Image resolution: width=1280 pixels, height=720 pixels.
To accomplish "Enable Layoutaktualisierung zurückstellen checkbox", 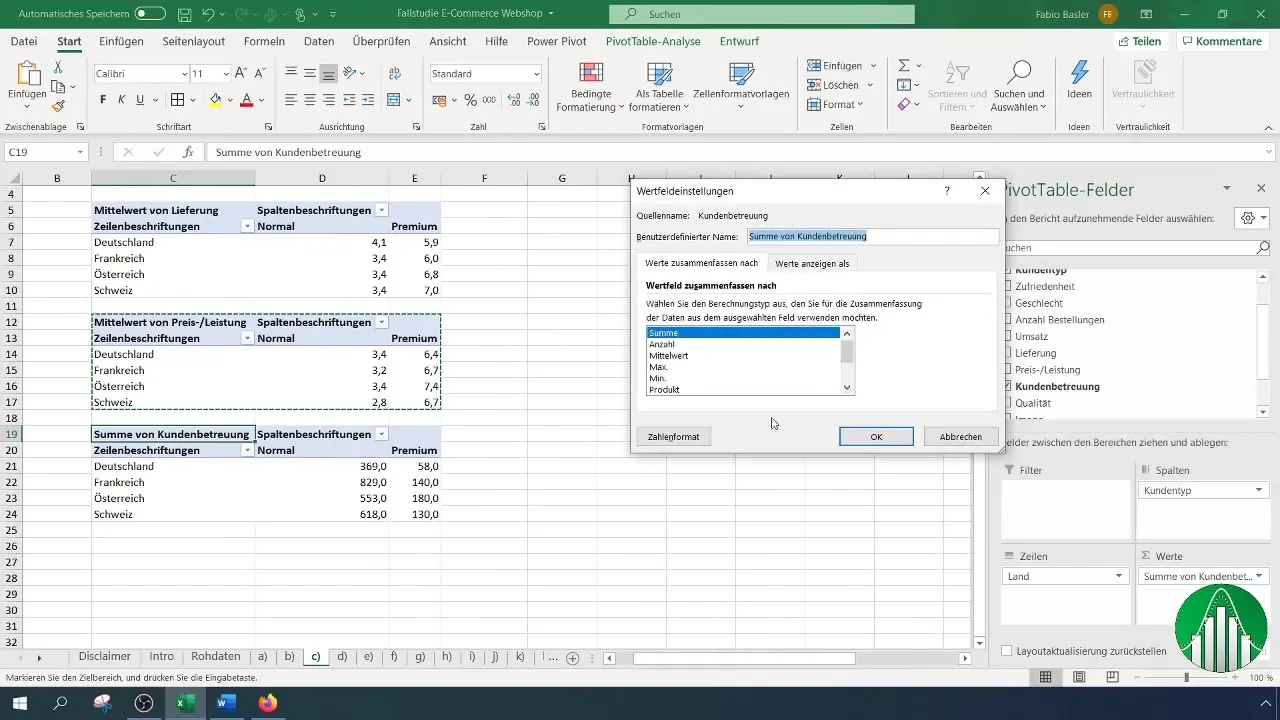I will pyautogui.click(x=1007, y=651).
